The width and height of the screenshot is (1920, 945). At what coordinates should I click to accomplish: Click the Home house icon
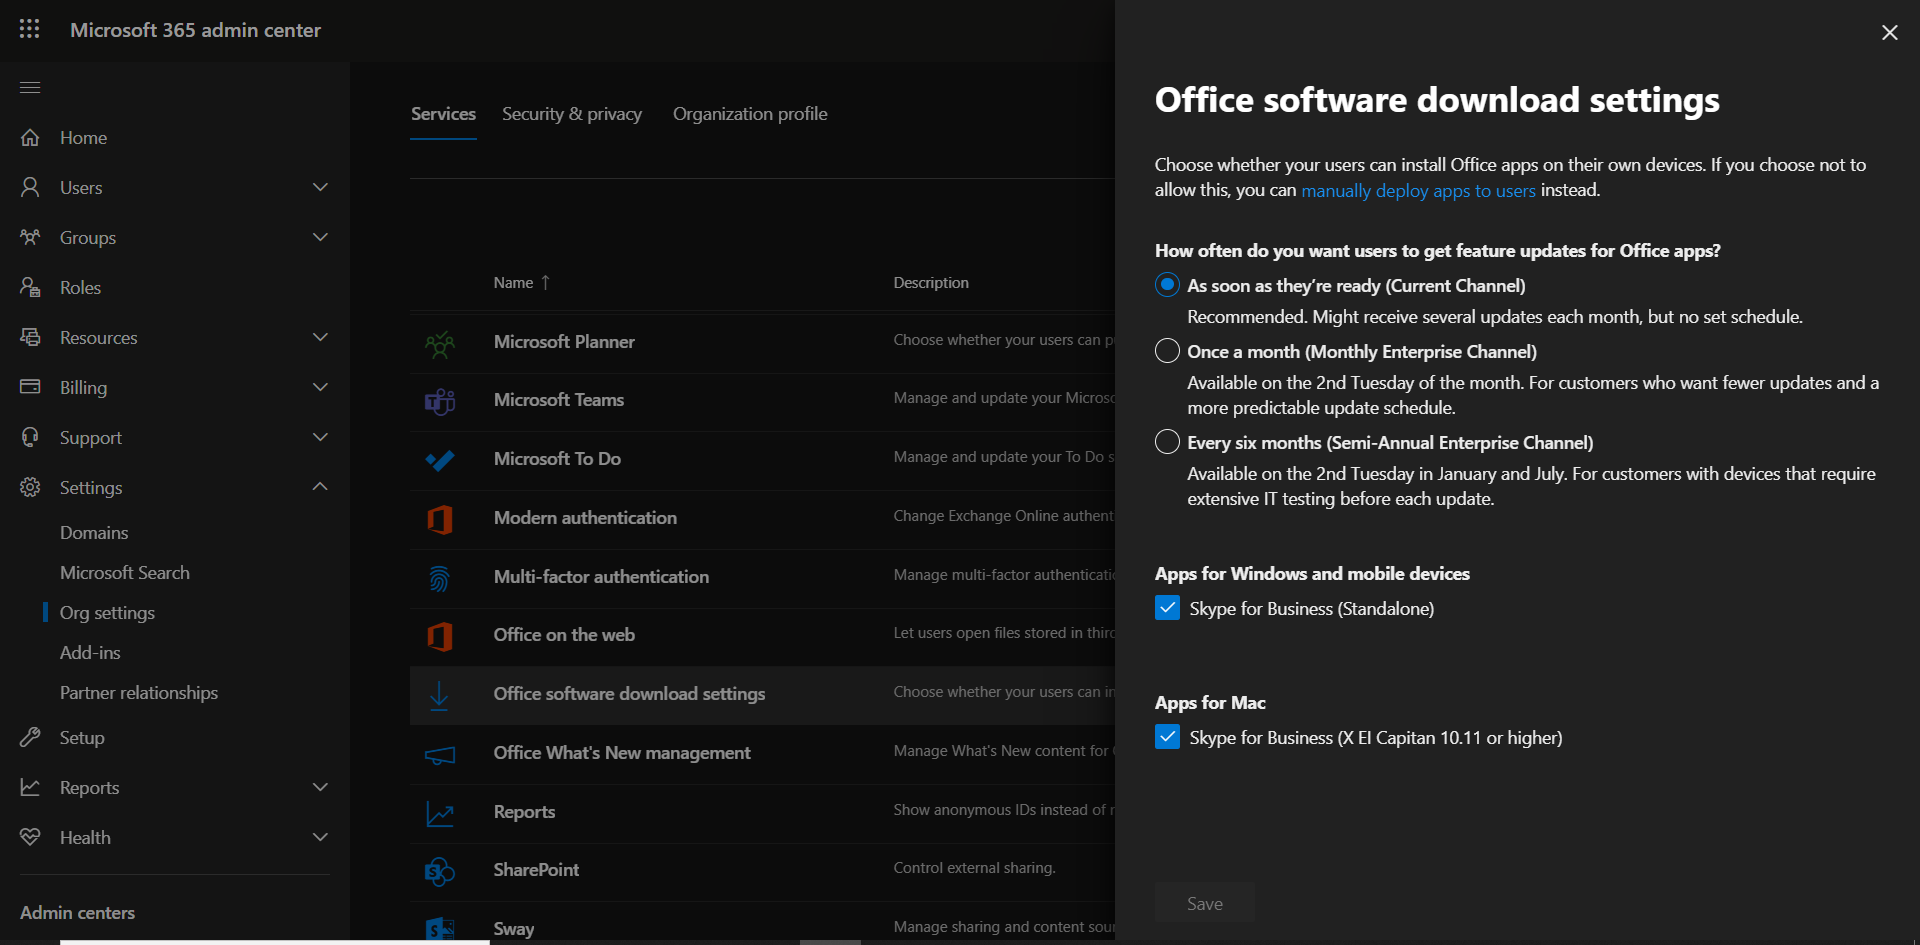pos(30,137)
